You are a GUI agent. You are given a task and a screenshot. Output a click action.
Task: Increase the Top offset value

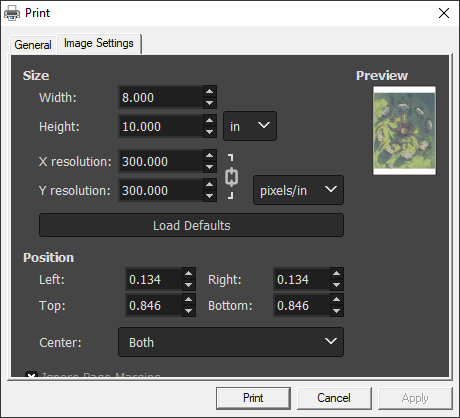pyautogui.click(x=189, y=299)
